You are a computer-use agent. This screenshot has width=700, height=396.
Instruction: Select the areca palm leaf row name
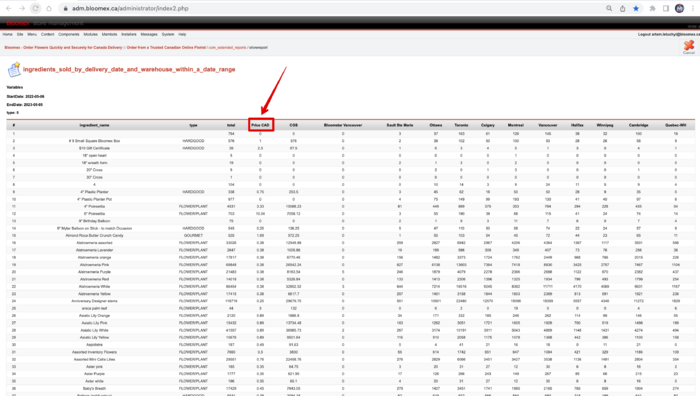point(94,308)
